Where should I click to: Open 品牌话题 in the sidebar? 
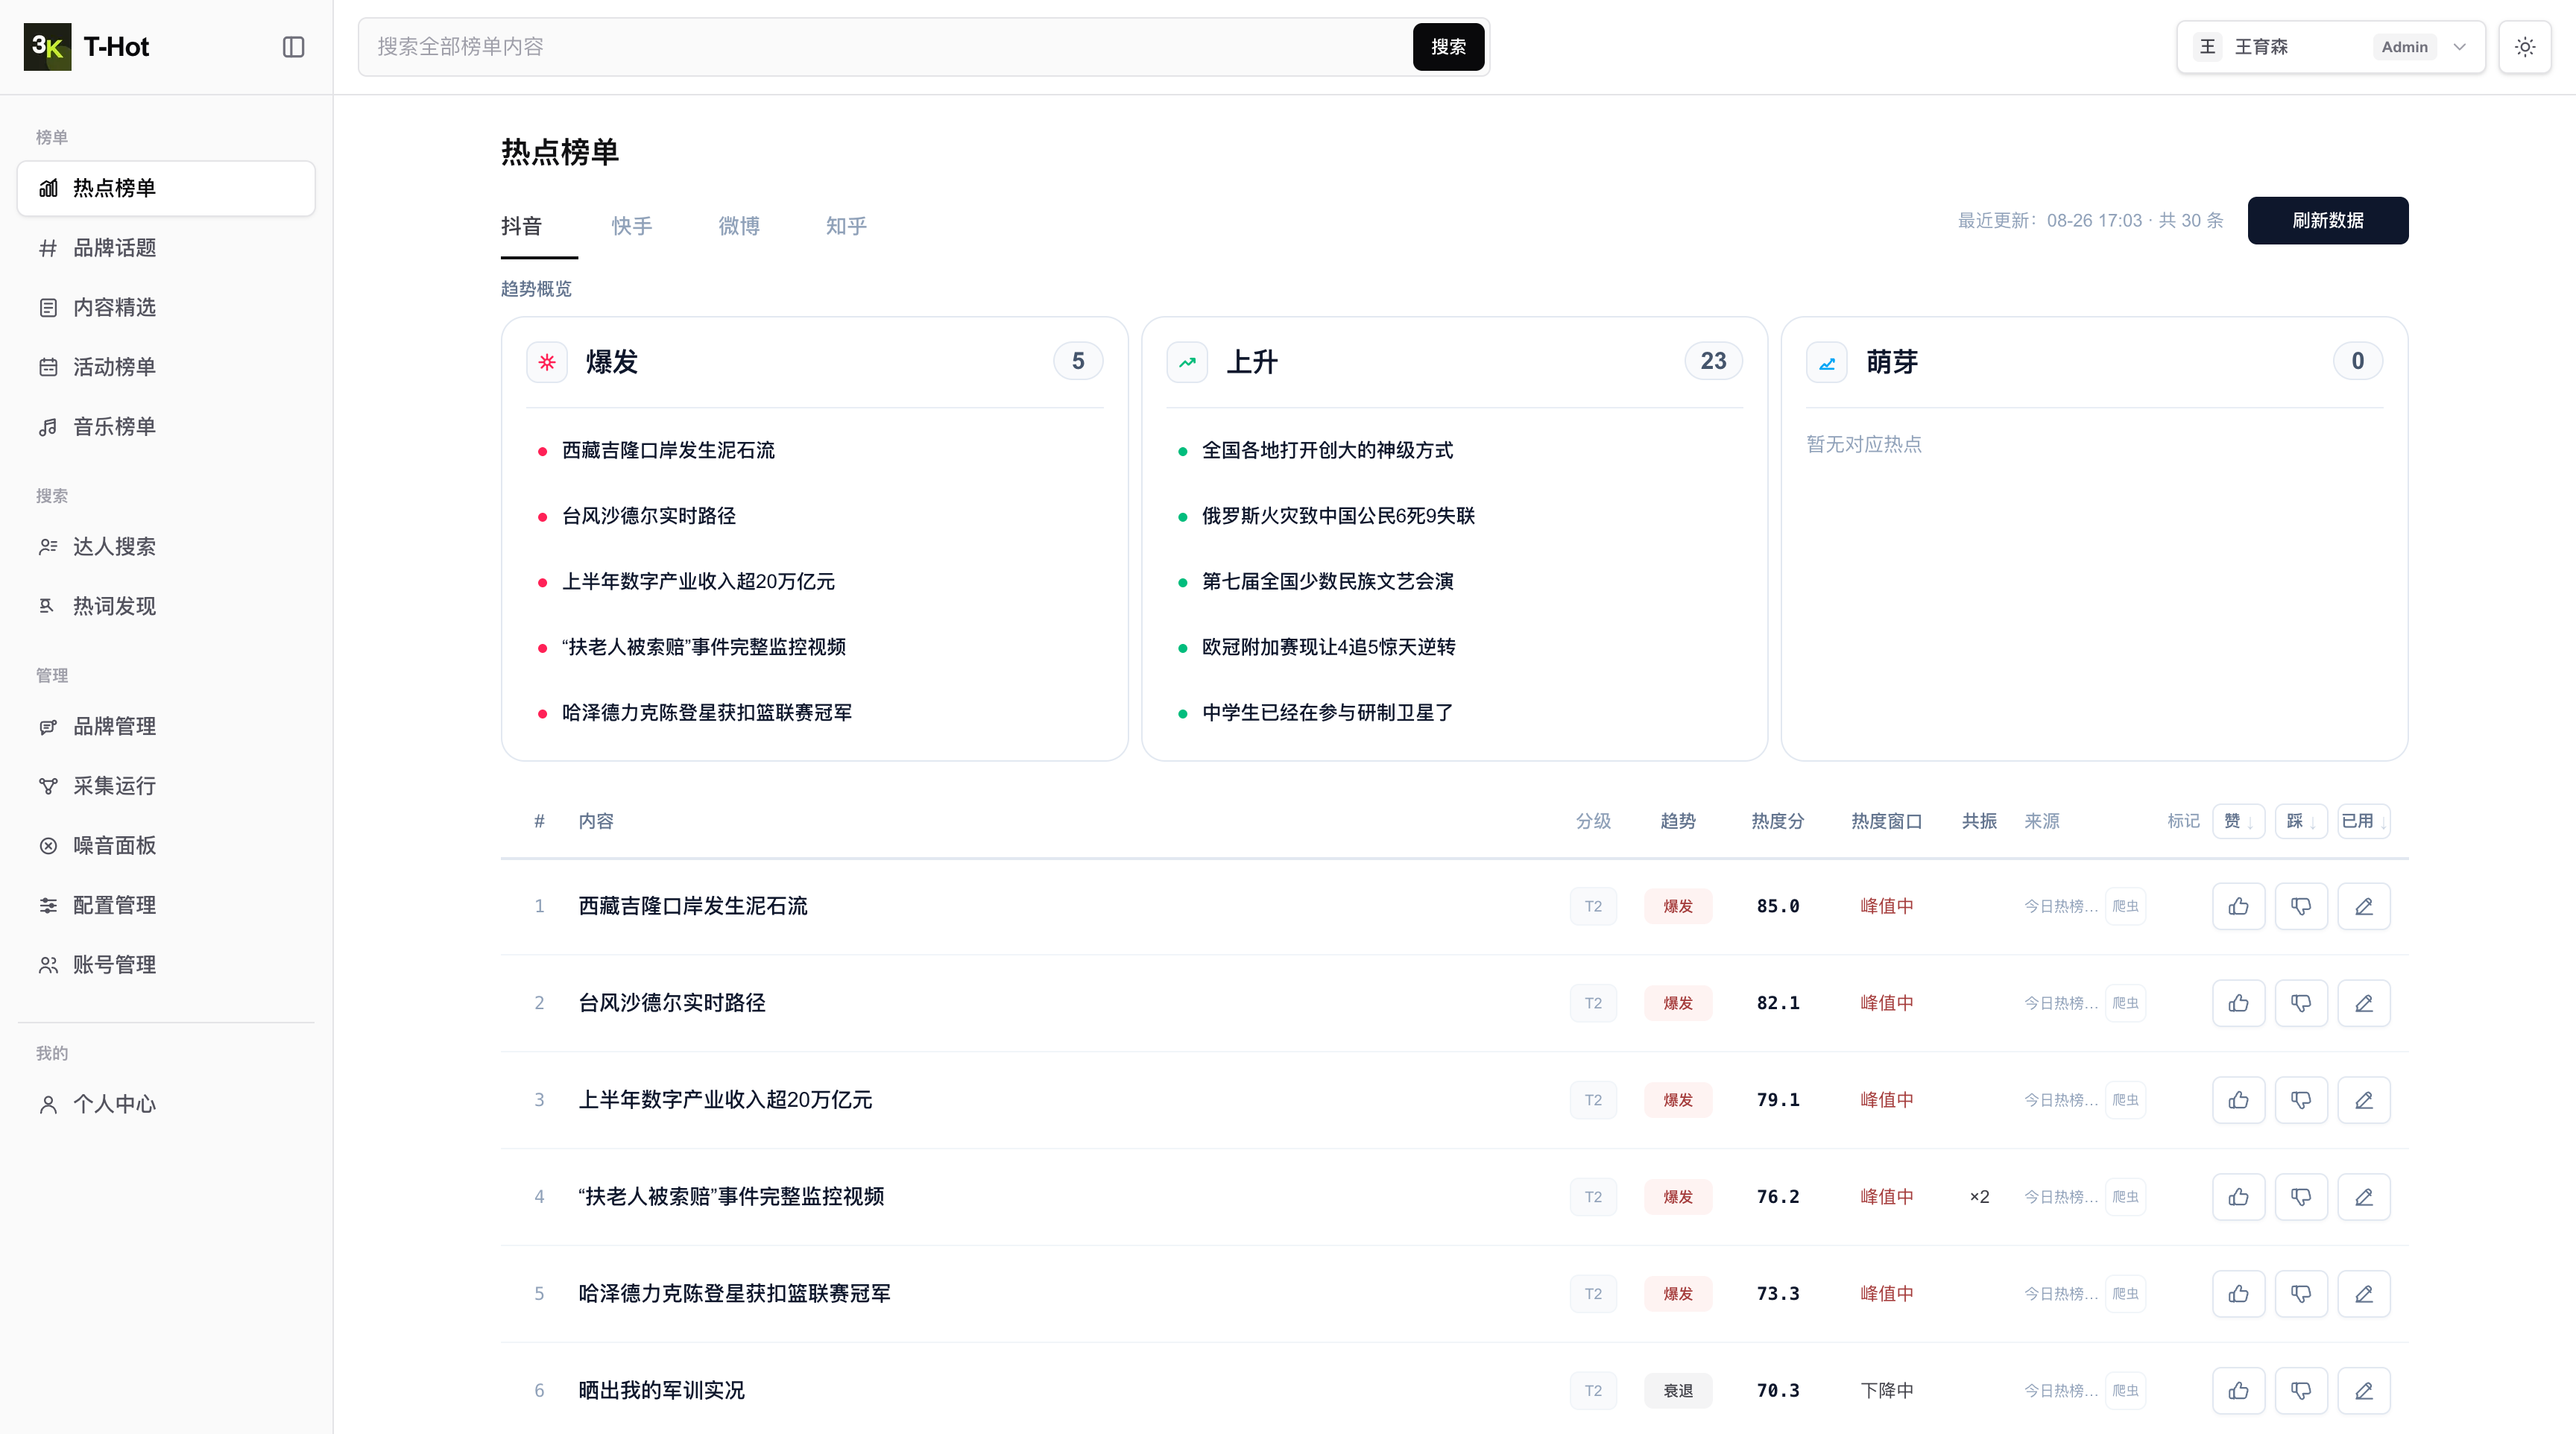tap(166, 248)
